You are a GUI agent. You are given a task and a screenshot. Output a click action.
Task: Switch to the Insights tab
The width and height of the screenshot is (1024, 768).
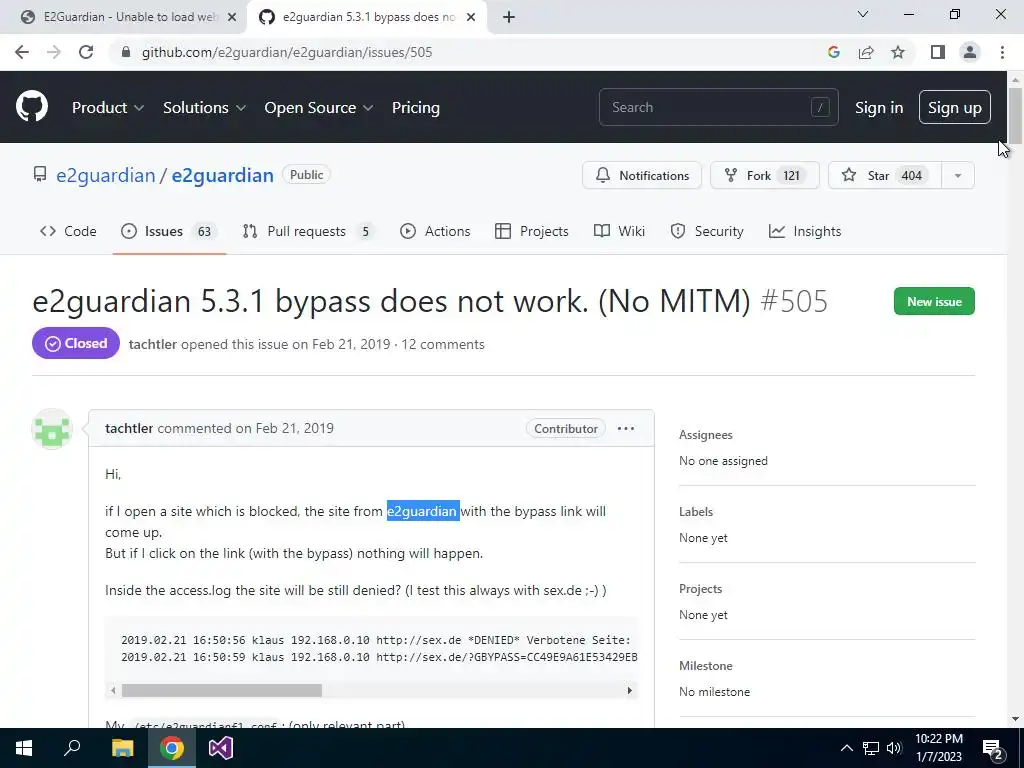click(805, 231)
